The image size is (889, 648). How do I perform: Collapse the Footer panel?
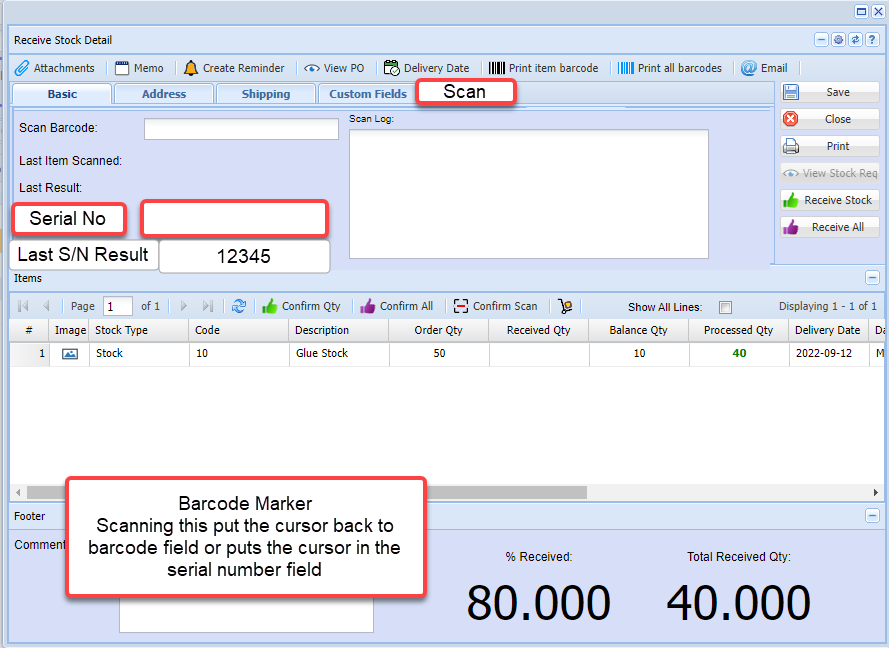pos(872,516)
